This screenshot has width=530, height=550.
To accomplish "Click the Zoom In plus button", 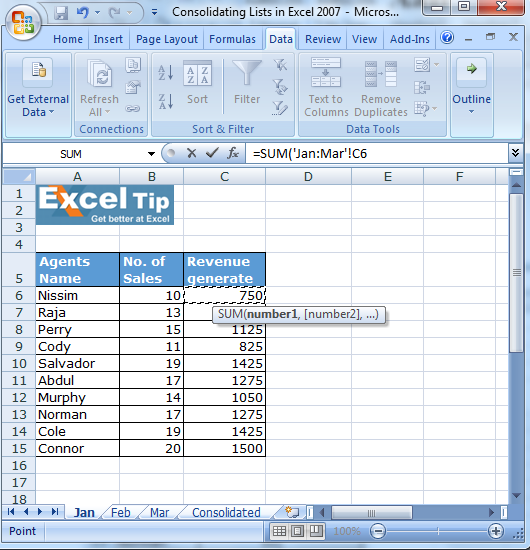I will click(x=496, y=531).
